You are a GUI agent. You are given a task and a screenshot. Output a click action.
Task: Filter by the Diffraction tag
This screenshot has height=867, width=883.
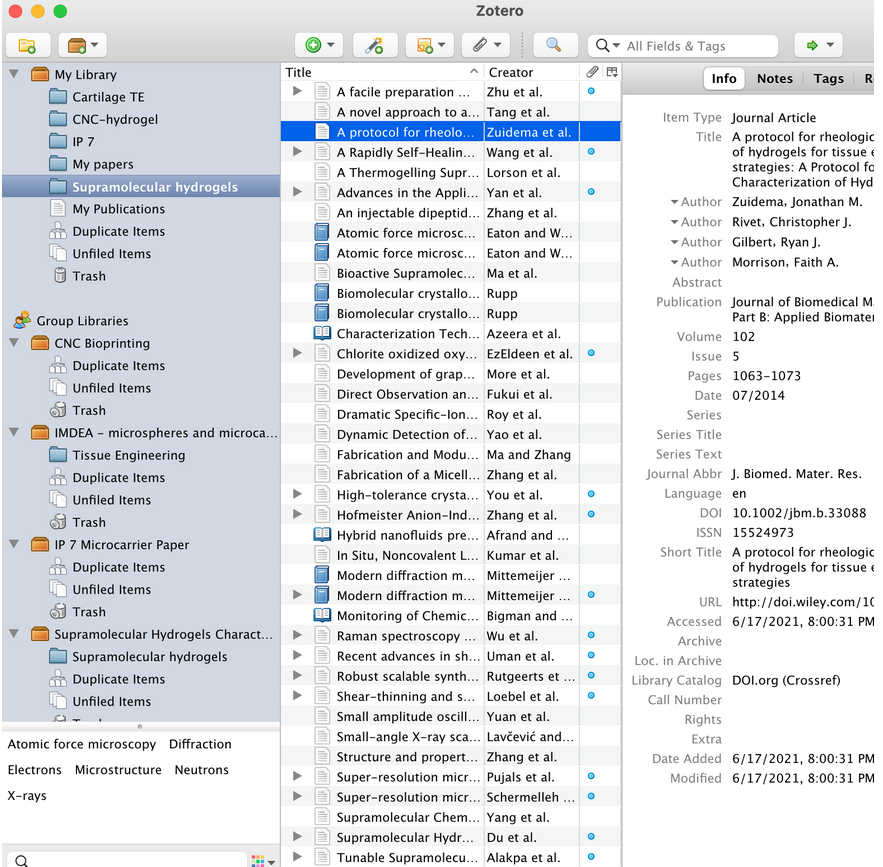[x=200, y=744]
